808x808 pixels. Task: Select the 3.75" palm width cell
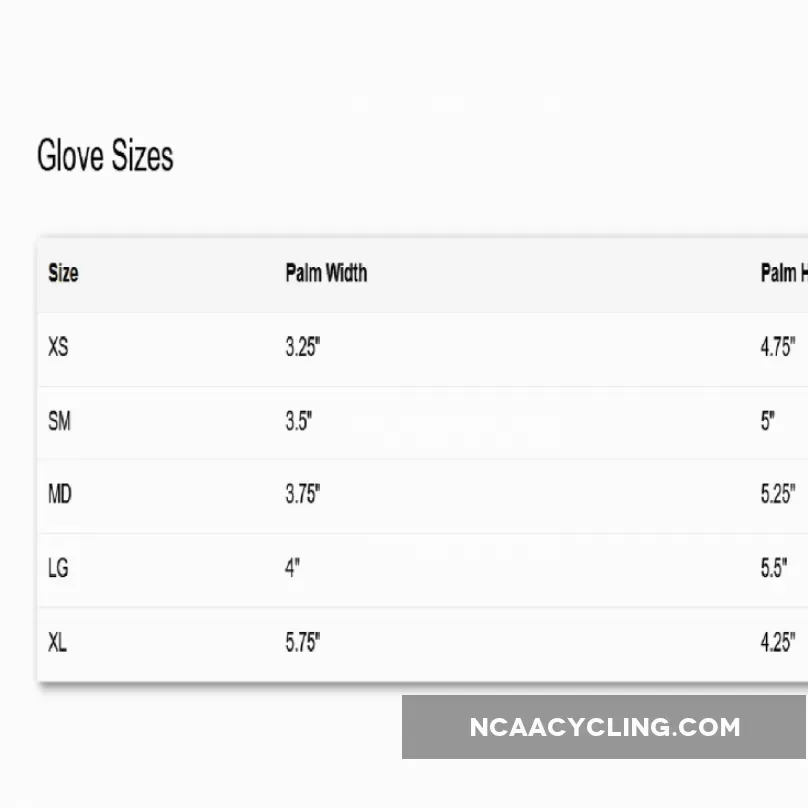click(x=303, y=494)
